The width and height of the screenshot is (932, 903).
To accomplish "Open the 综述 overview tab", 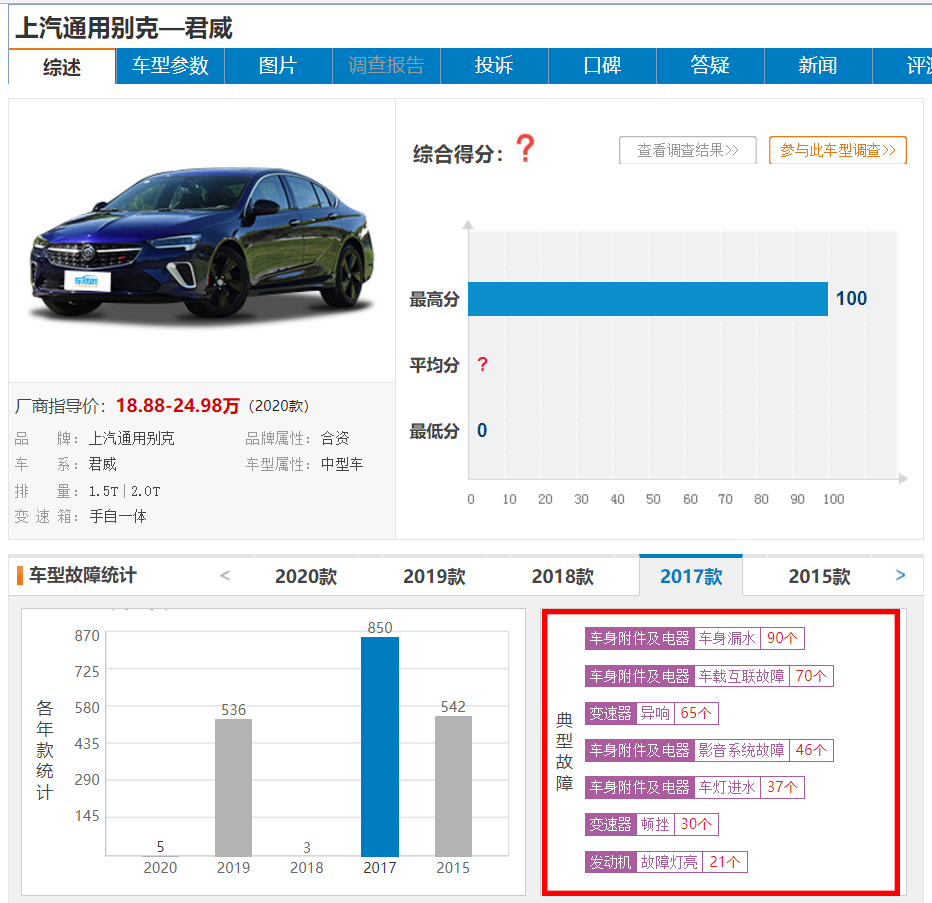I will [62, 67].
